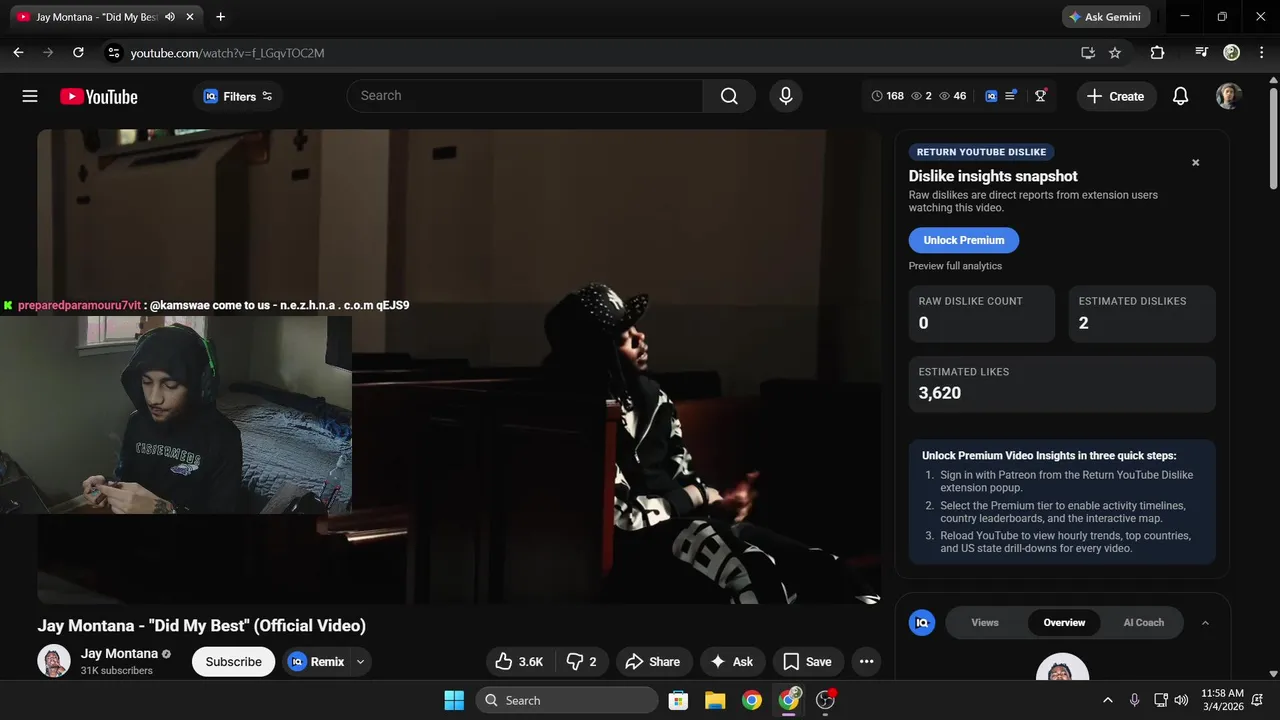Screen dimensions: 1280x720
Task: Click the Create button
Action: [1116, 96]
